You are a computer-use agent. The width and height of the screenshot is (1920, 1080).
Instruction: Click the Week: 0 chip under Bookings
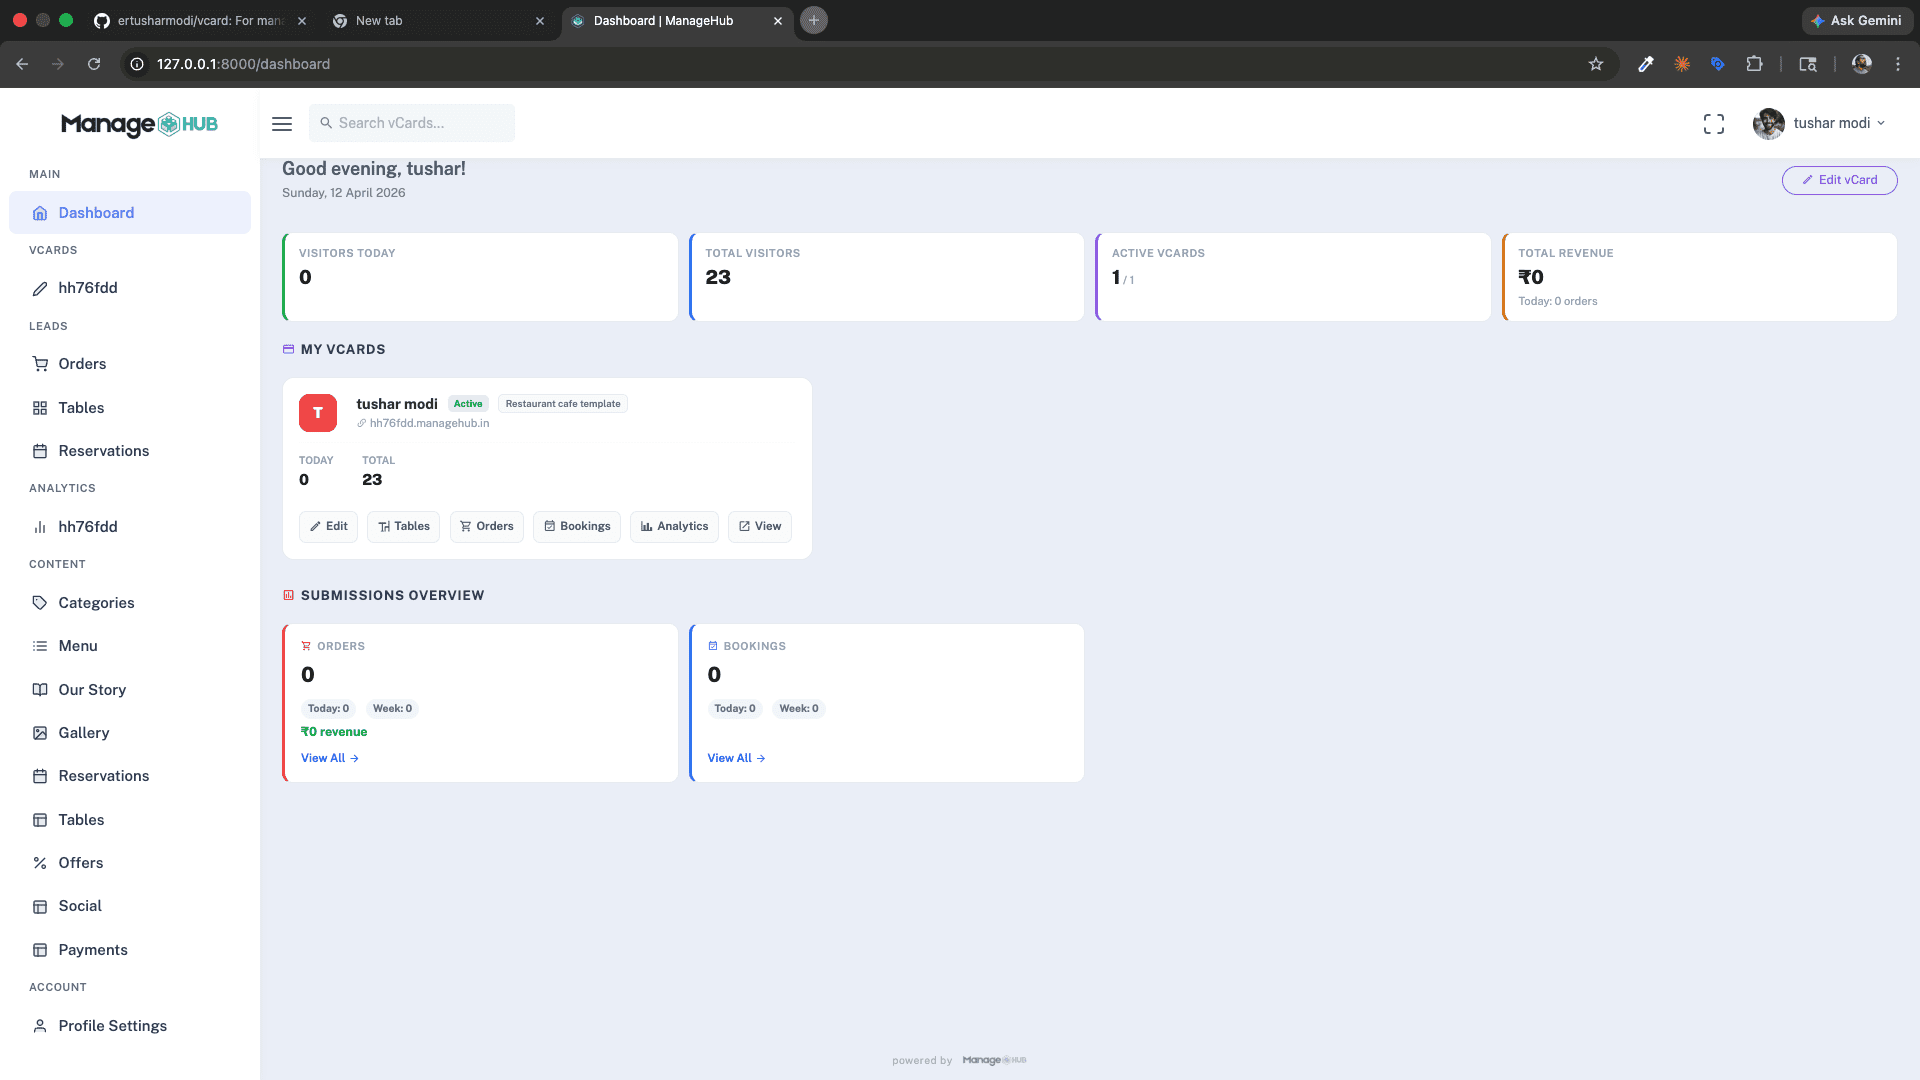799,709
